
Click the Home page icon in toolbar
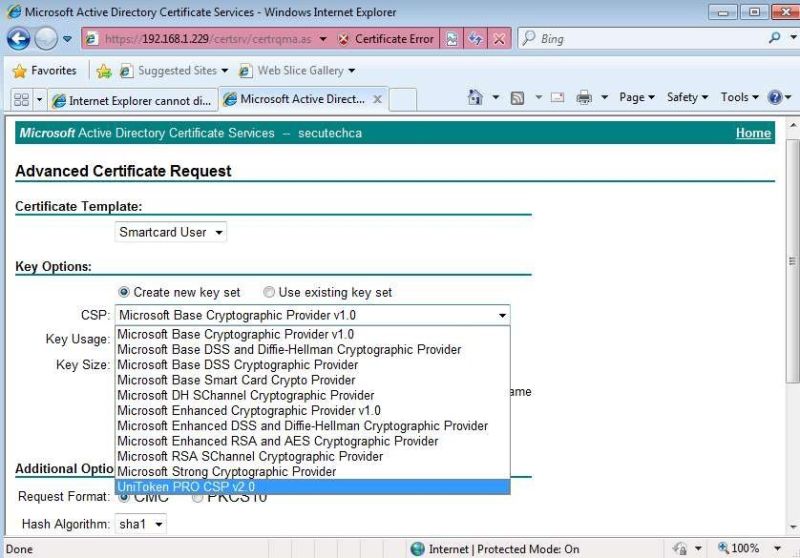[x=475, y=97]
